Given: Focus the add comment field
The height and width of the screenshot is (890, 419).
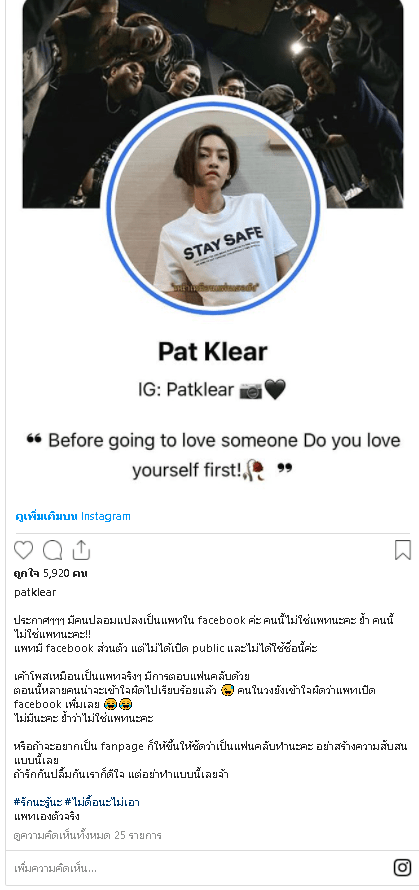Looking at the screenshot, I should click(x=202, y=868).
